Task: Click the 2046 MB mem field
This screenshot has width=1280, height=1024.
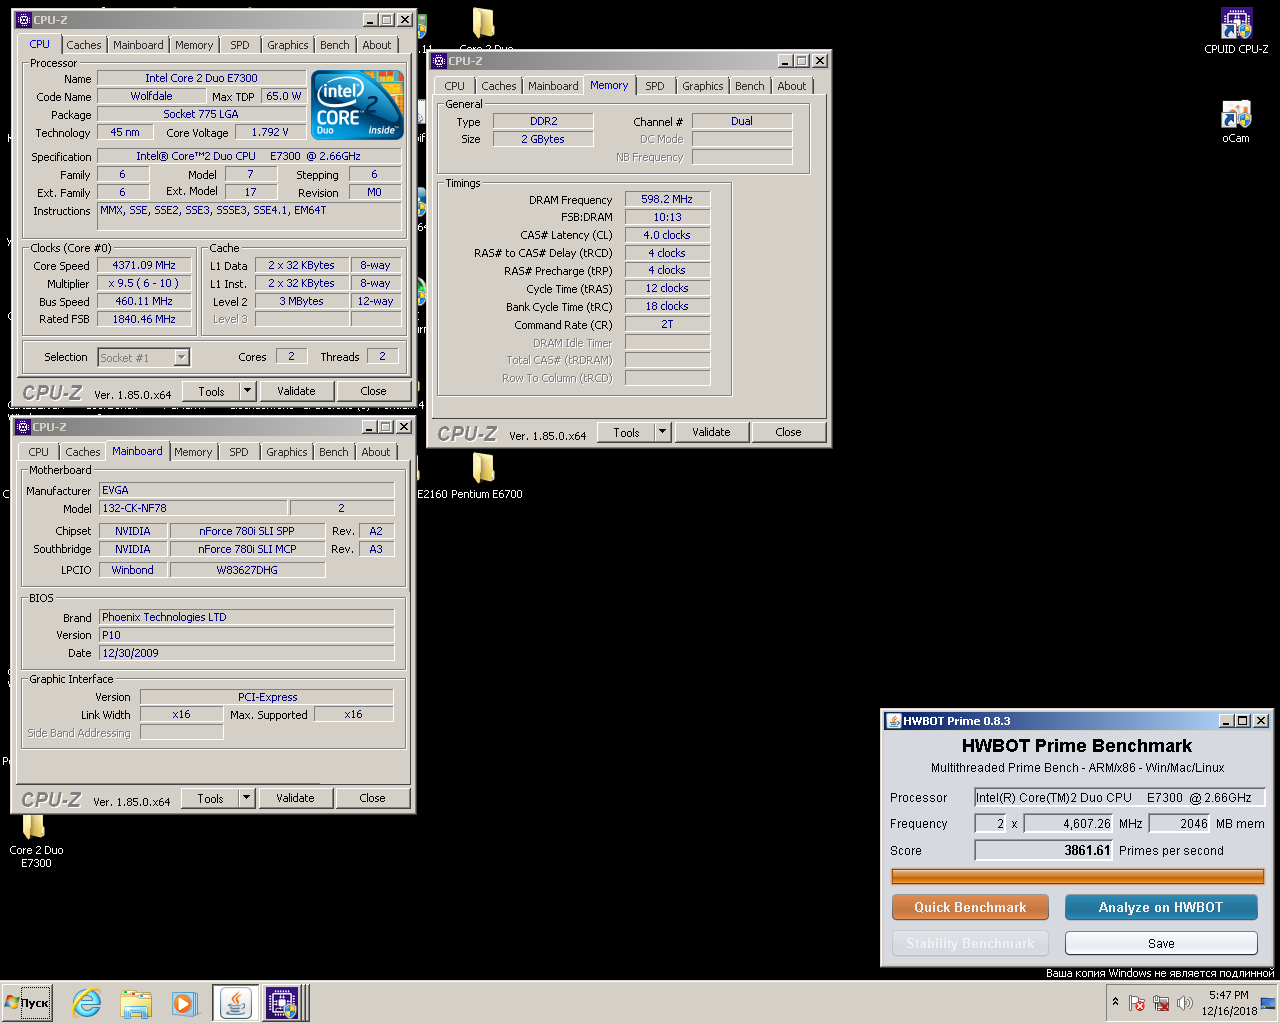Action: (1180, 823)
